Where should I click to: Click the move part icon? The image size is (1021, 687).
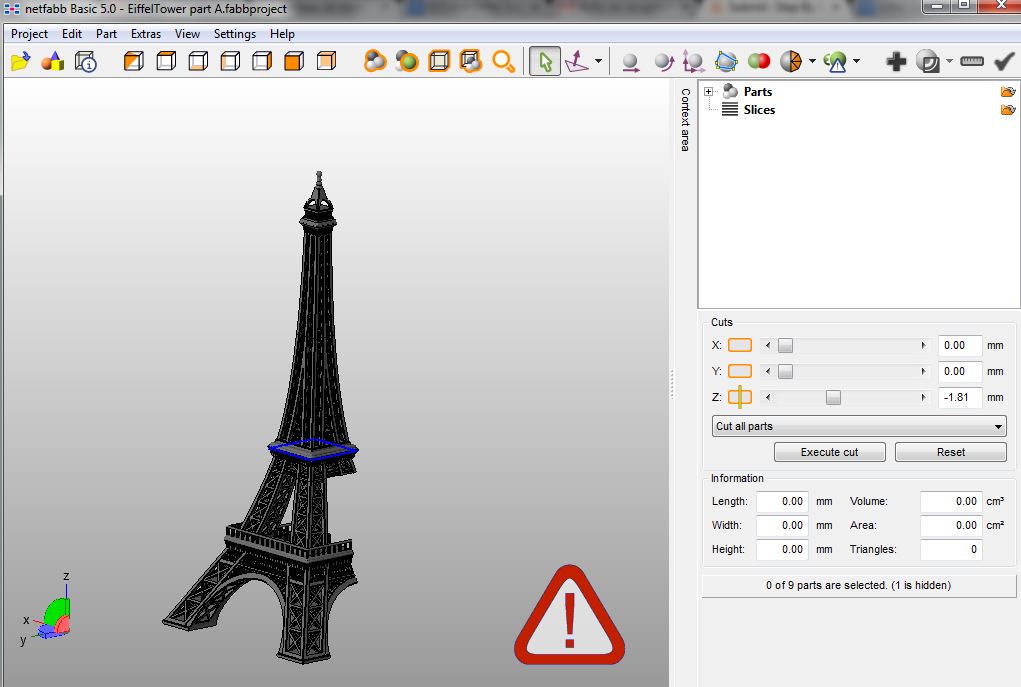point(630,62)
